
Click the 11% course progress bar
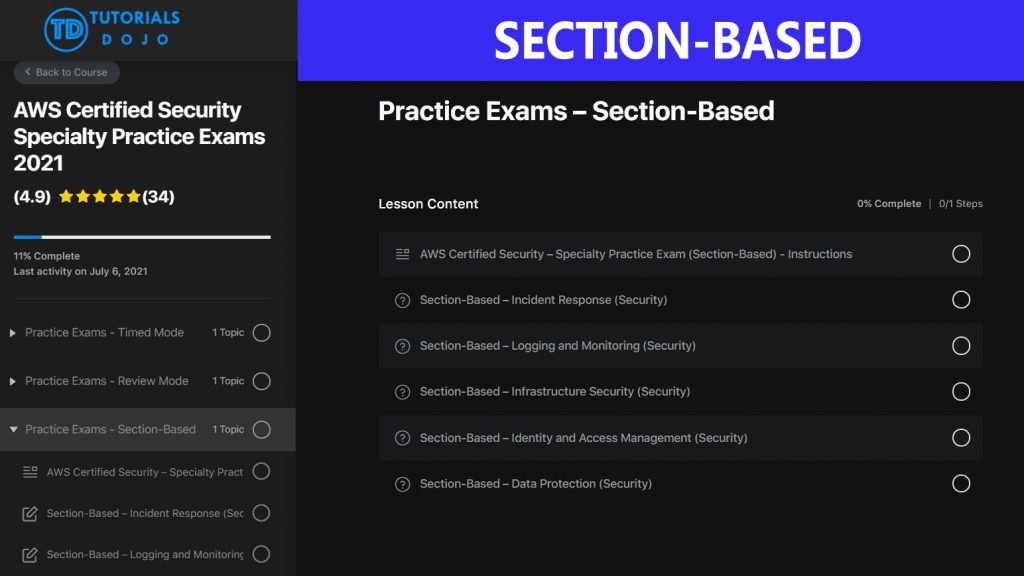click(141, 237)
